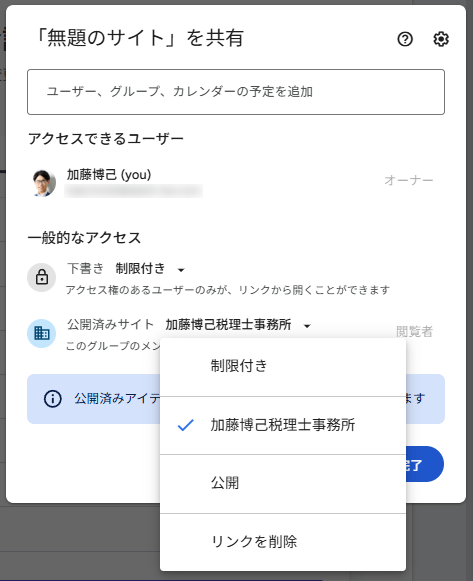Expand the 下書き 制限付き dropdown arrow
This screenshot has width=473, height=581.
click(x=181, y=270)
